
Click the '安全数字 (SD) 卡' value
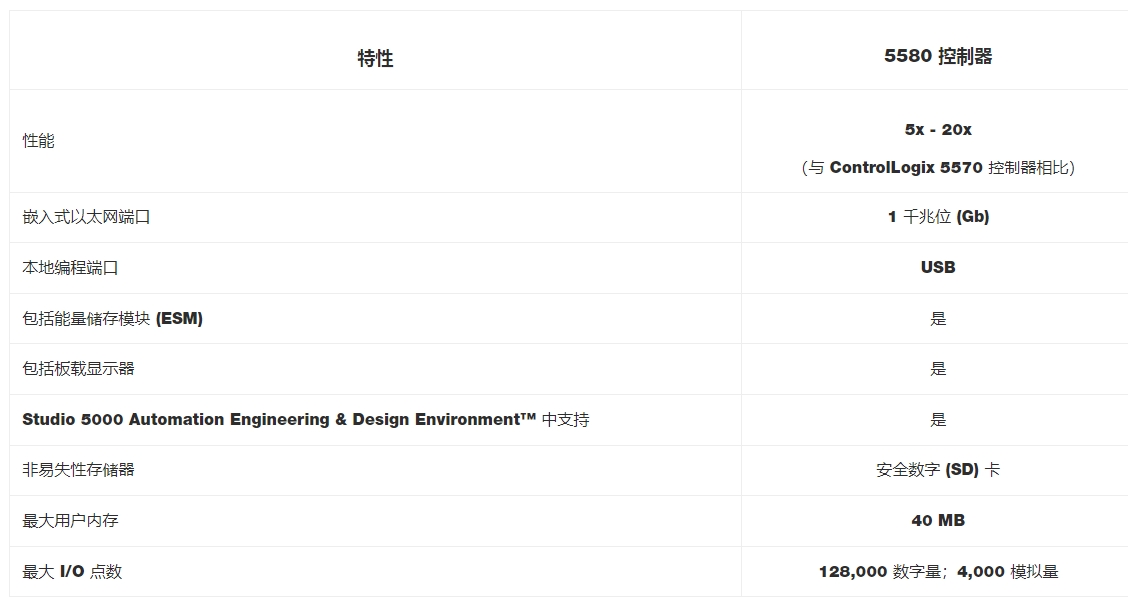938,470
